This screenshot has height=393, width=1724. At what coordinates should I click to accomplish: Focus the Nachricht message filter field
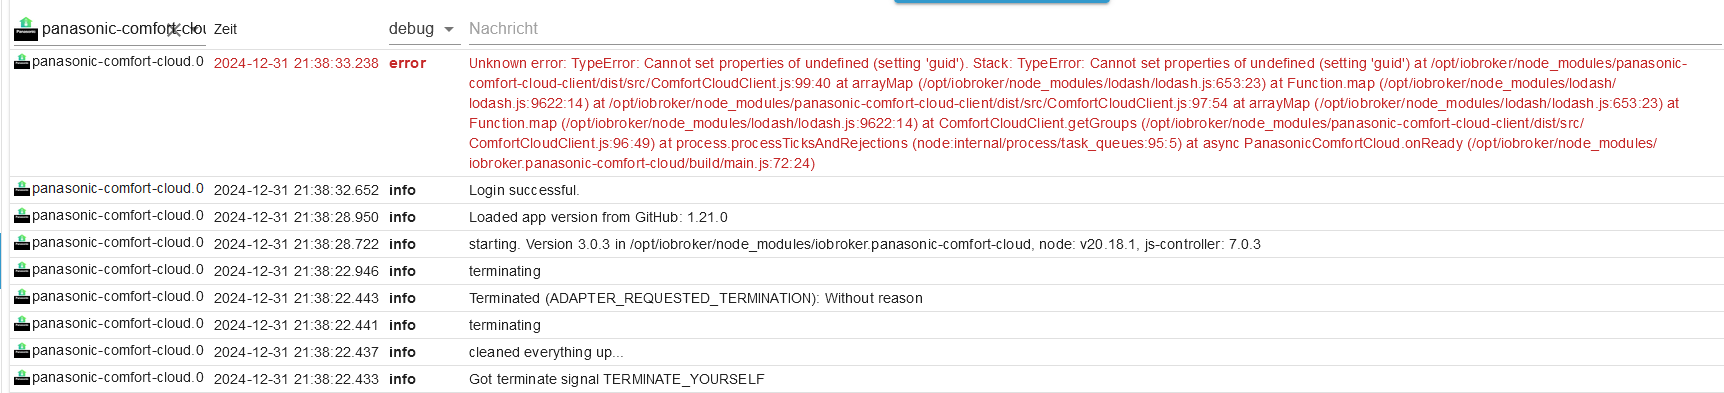(x=1095, y=29)
